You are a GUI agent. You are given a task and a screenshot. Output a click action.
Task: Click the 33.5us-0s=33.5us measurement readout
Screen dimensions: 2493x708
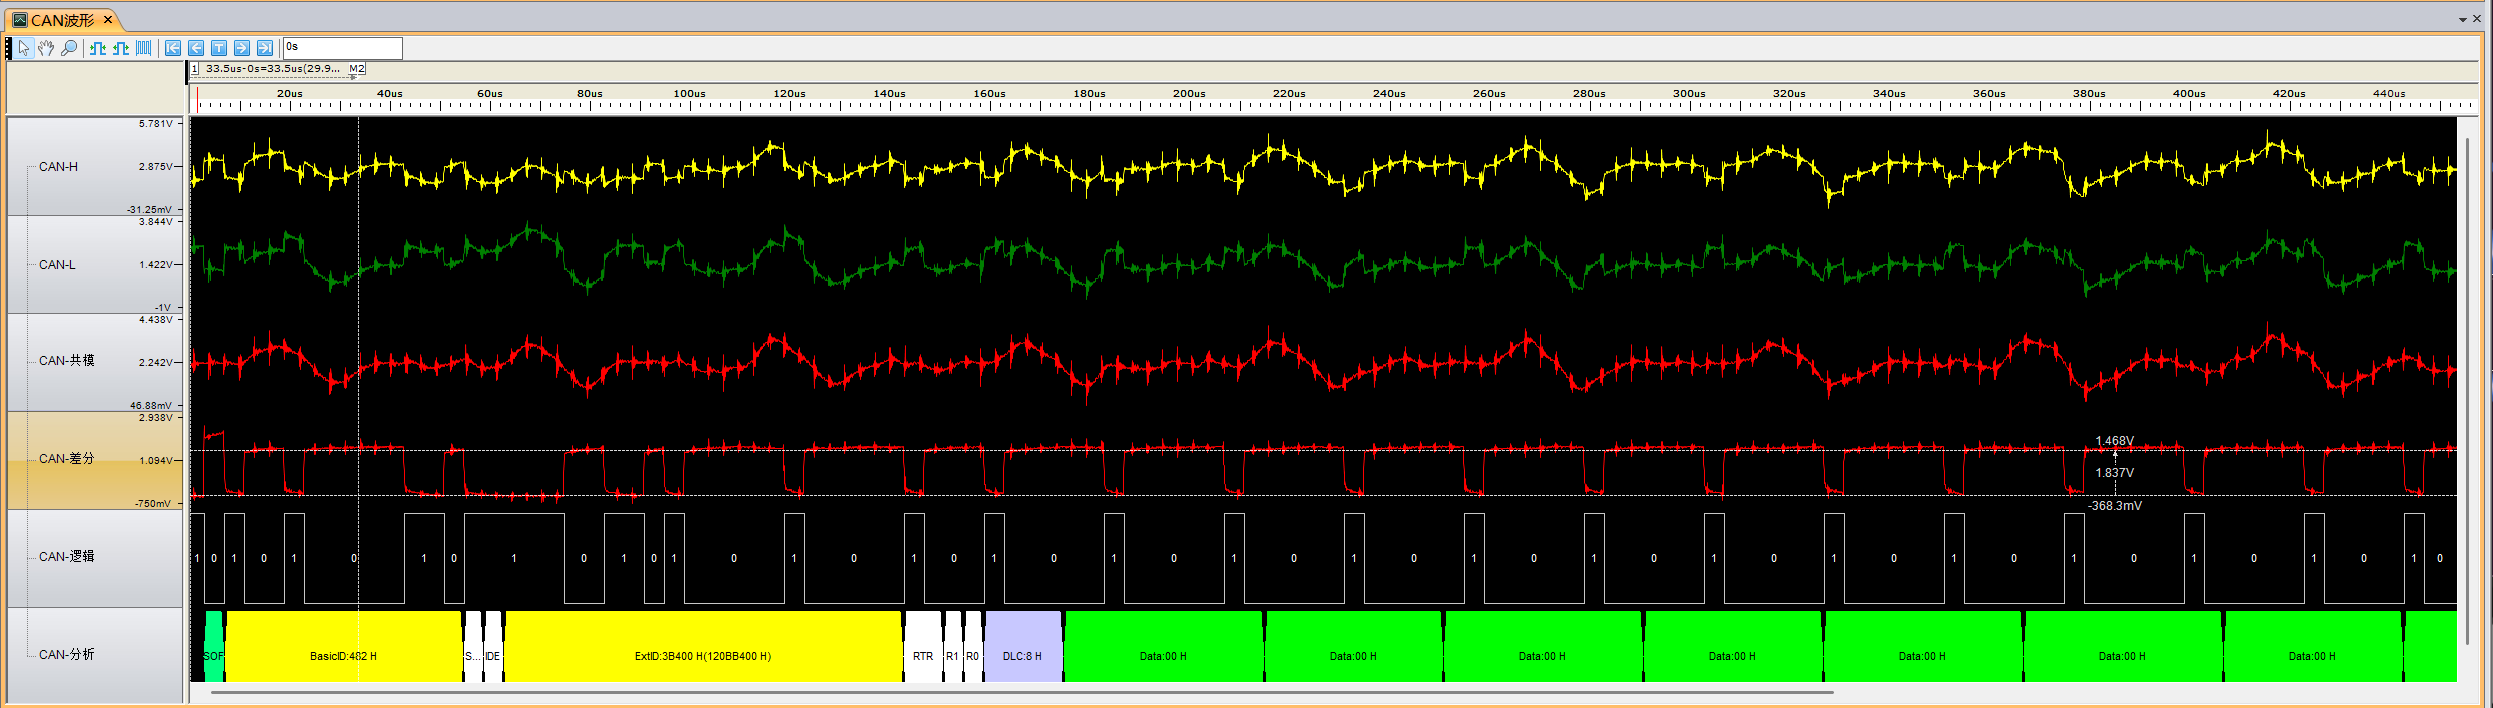point(272,69)
